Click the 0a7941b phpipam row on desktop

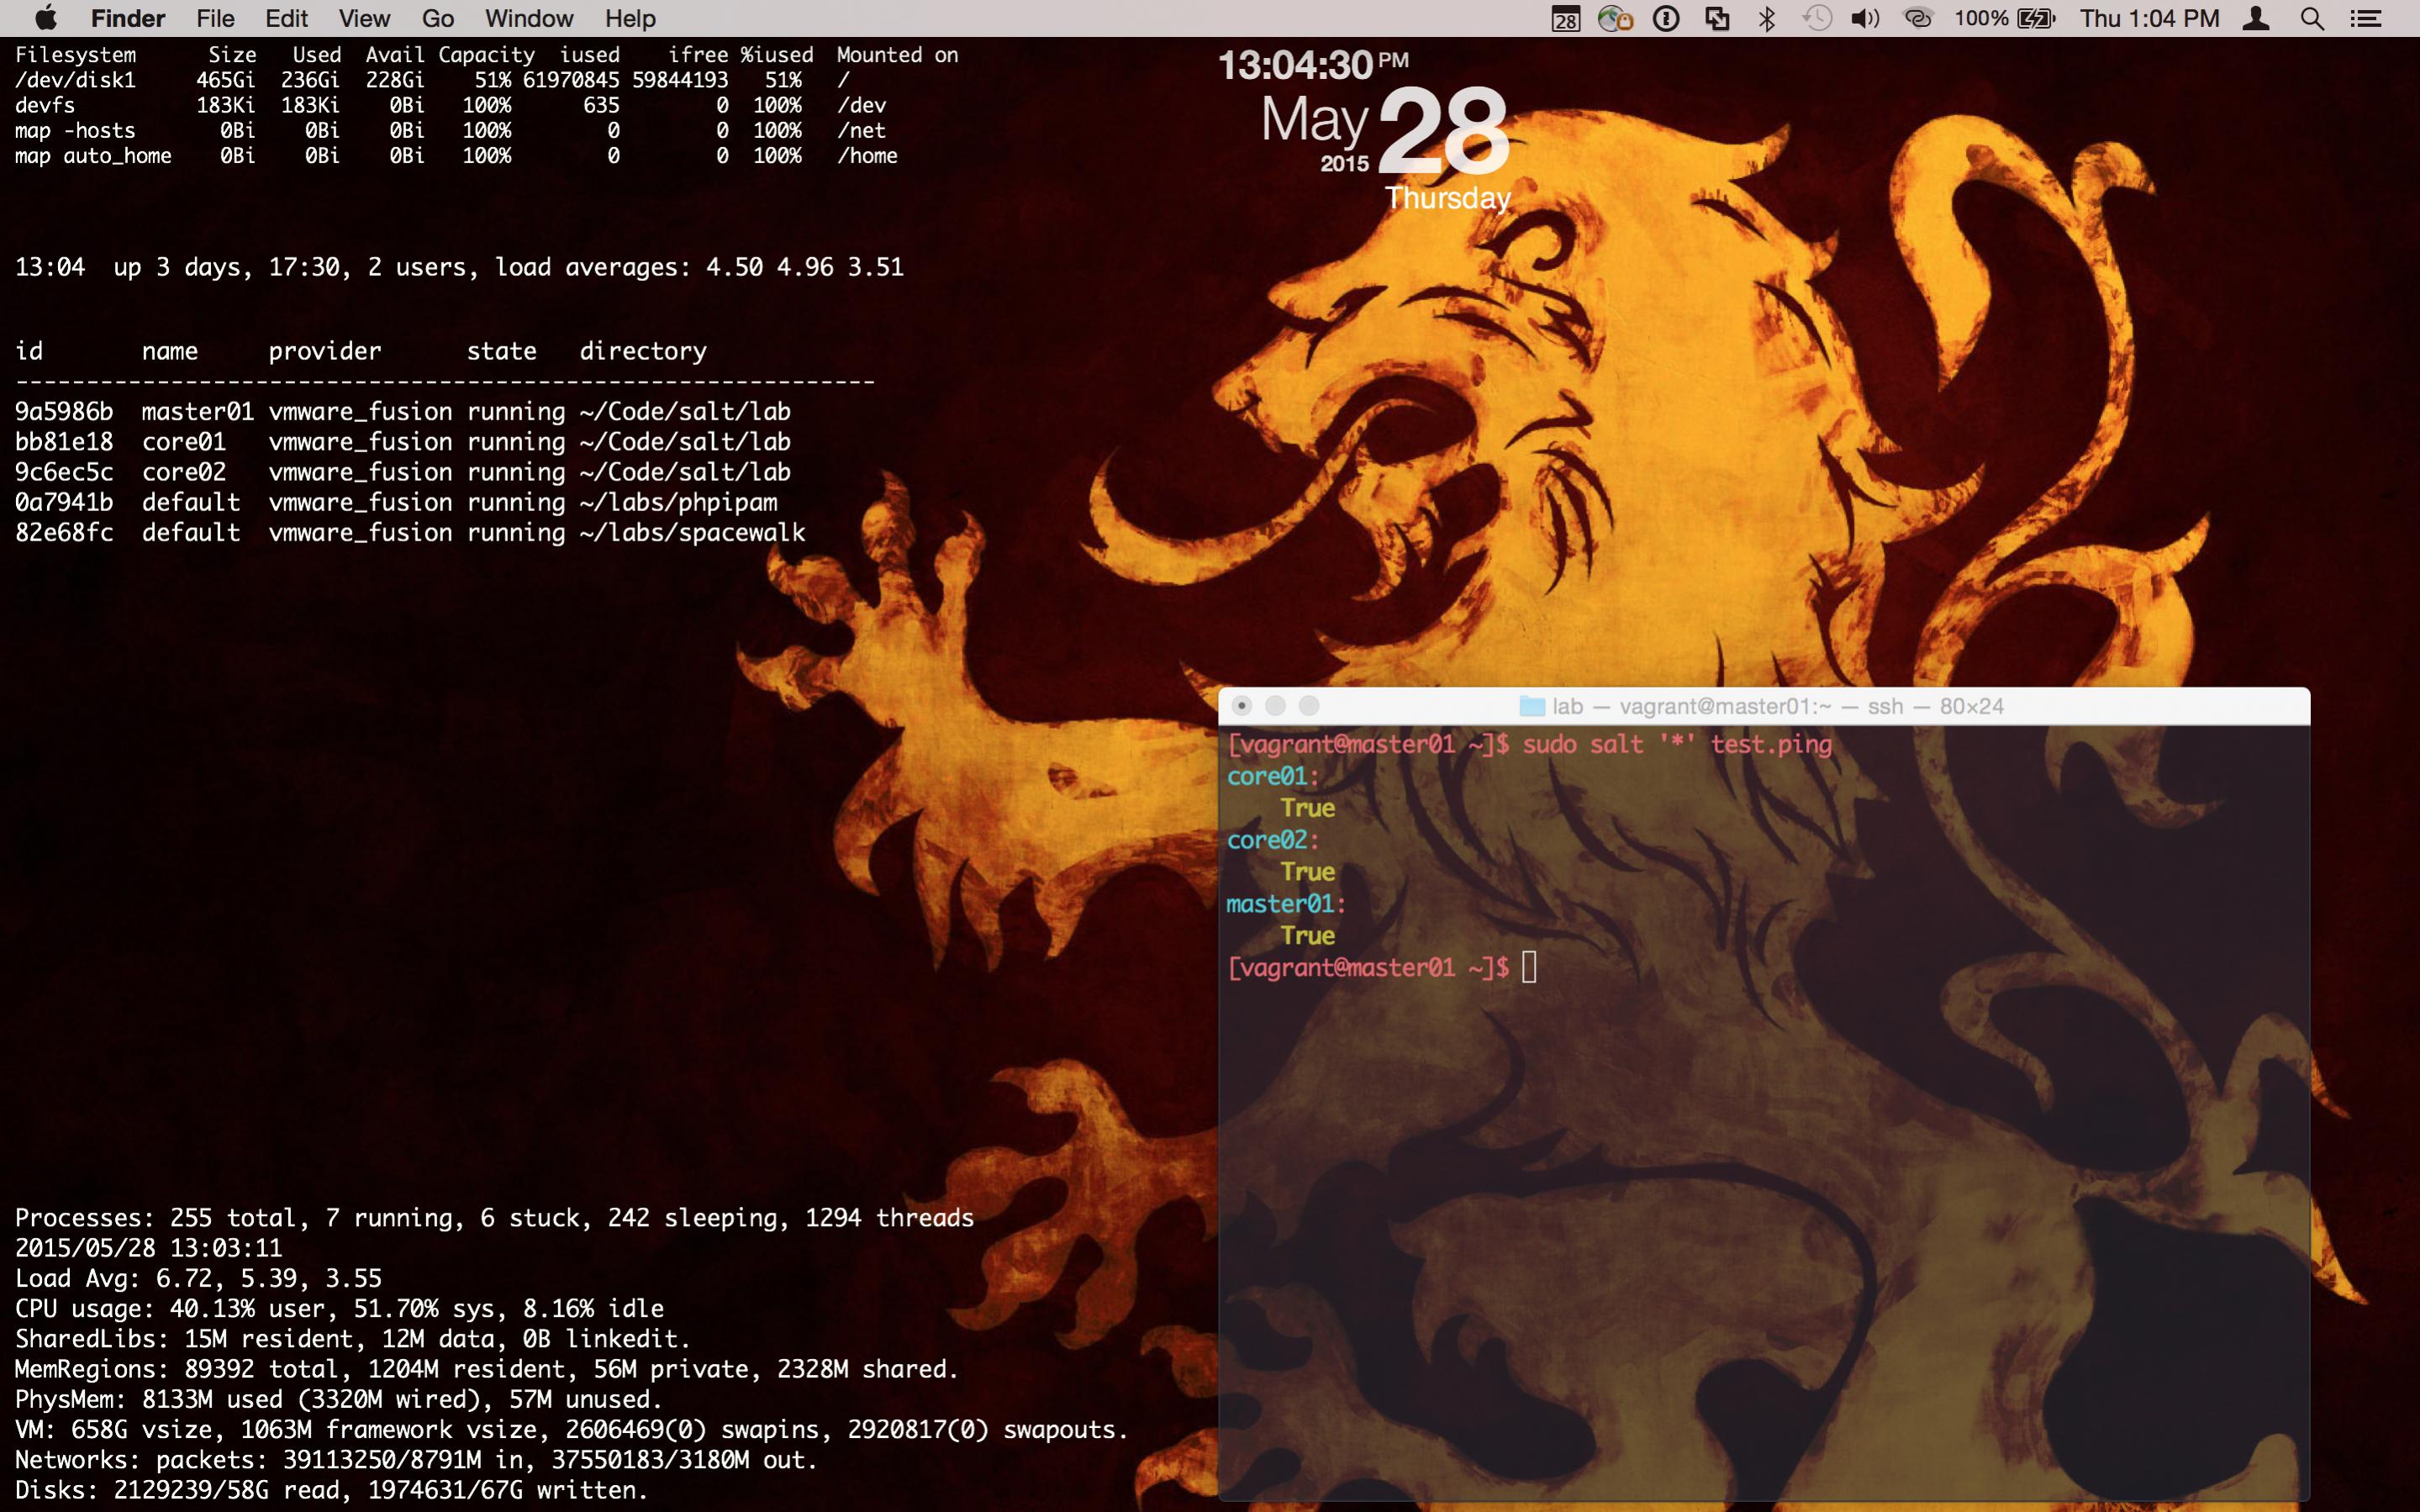click(x=396, y=502)
